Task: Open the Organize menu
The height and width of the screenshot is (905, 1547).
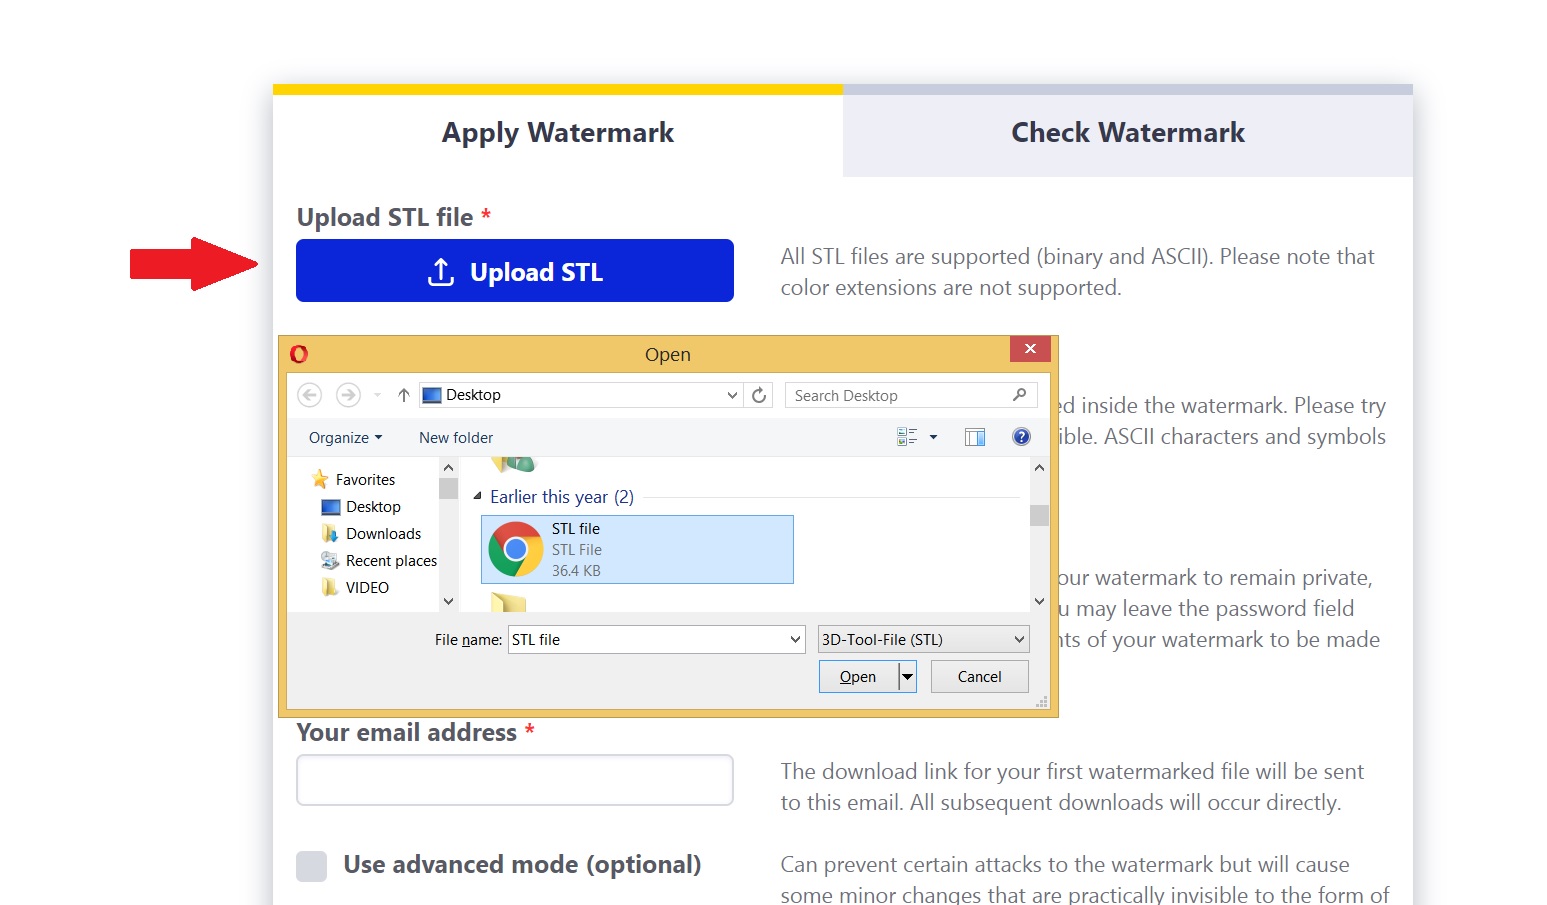Action: point(345,437)
